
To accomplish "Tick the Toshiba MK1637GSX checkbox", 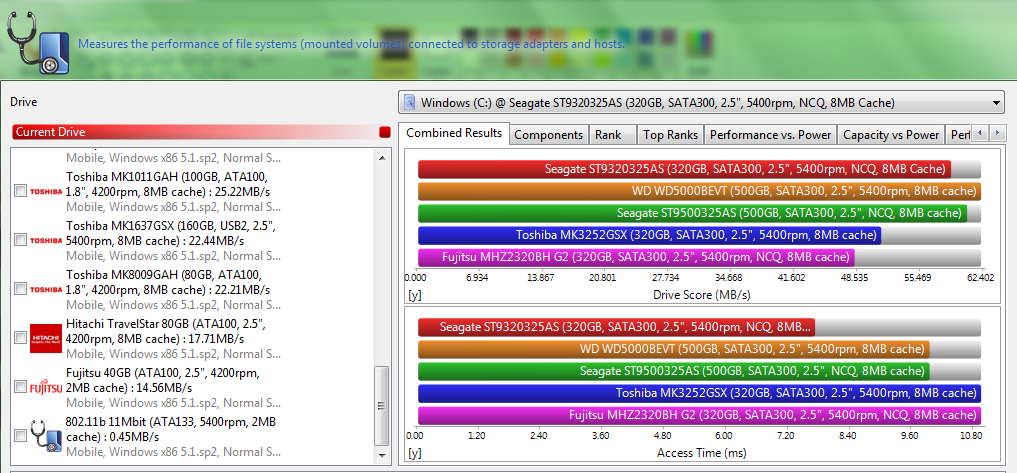I will (20, 240).
